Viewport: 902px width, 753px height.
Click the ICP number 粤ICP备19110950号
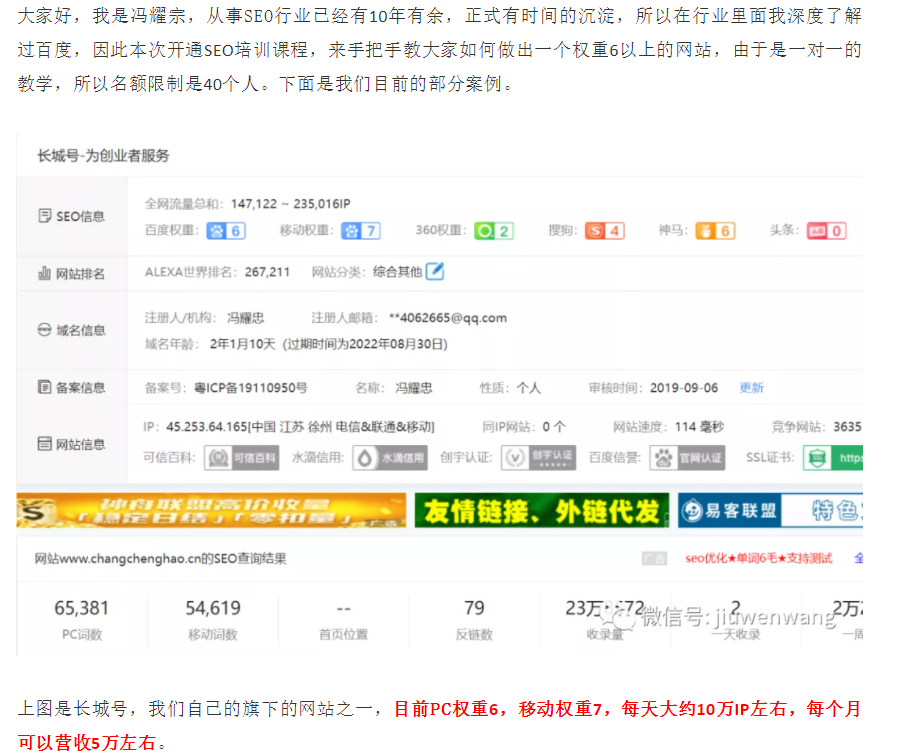(x=251, y=388)
